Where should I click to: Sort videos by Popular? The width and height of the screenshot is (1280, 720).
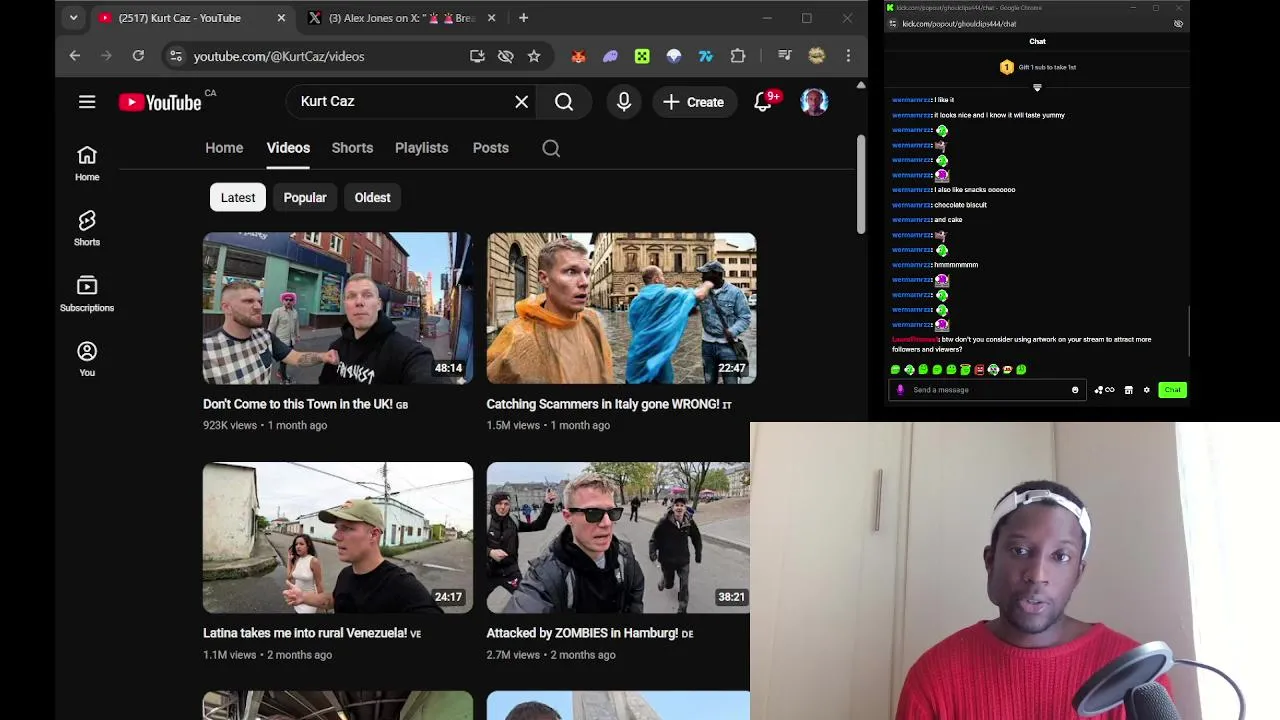coord(305,197)
